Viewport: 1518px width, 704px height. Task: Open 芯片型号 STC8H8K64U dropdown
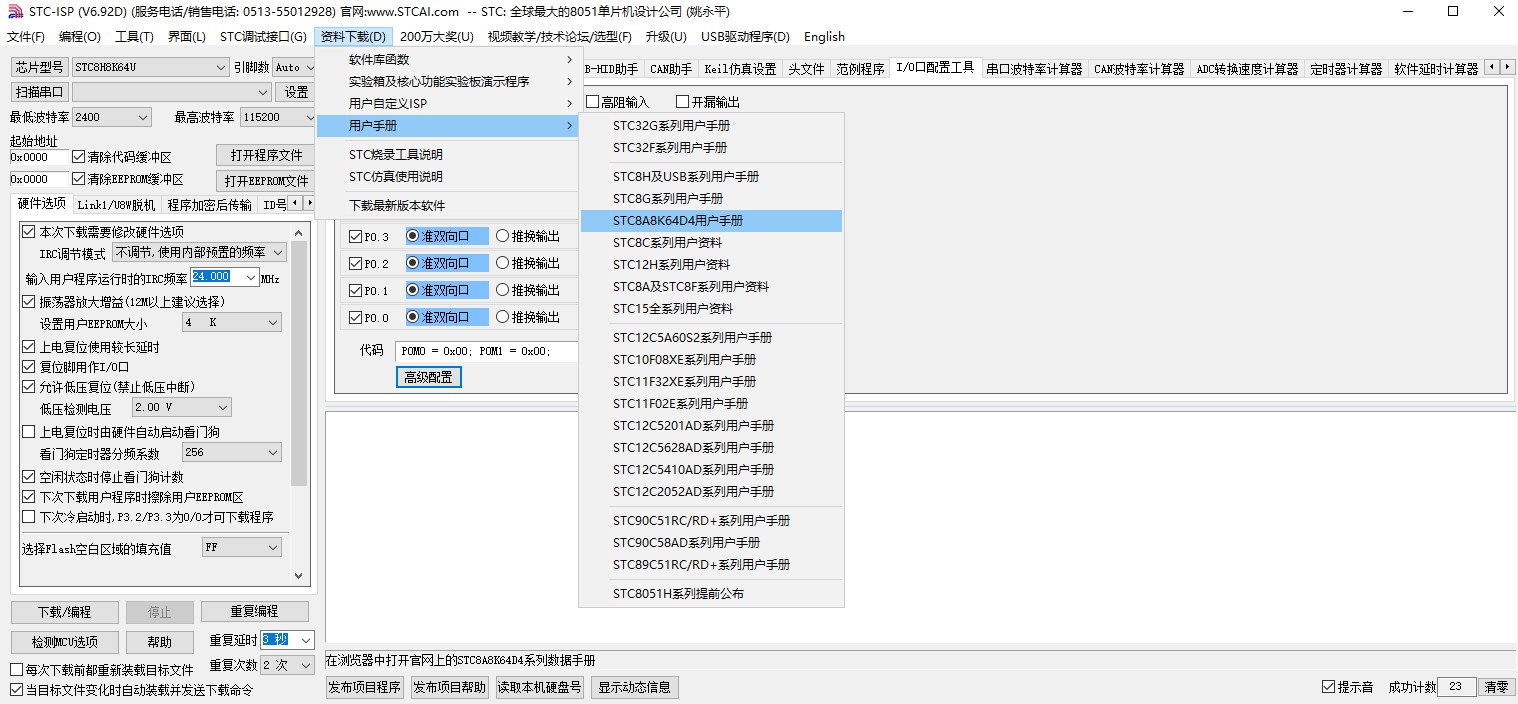click(150, 67)
